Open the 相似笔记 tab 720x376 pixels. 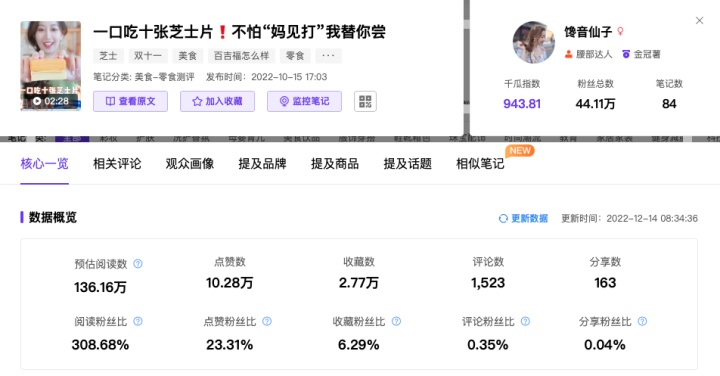tap(480, 163)
